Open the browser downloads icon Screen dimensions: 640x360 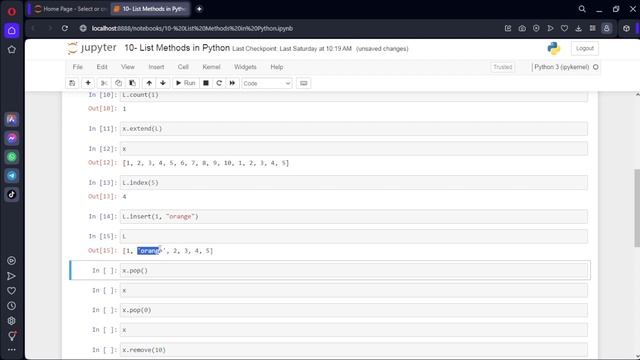[578, 28]
